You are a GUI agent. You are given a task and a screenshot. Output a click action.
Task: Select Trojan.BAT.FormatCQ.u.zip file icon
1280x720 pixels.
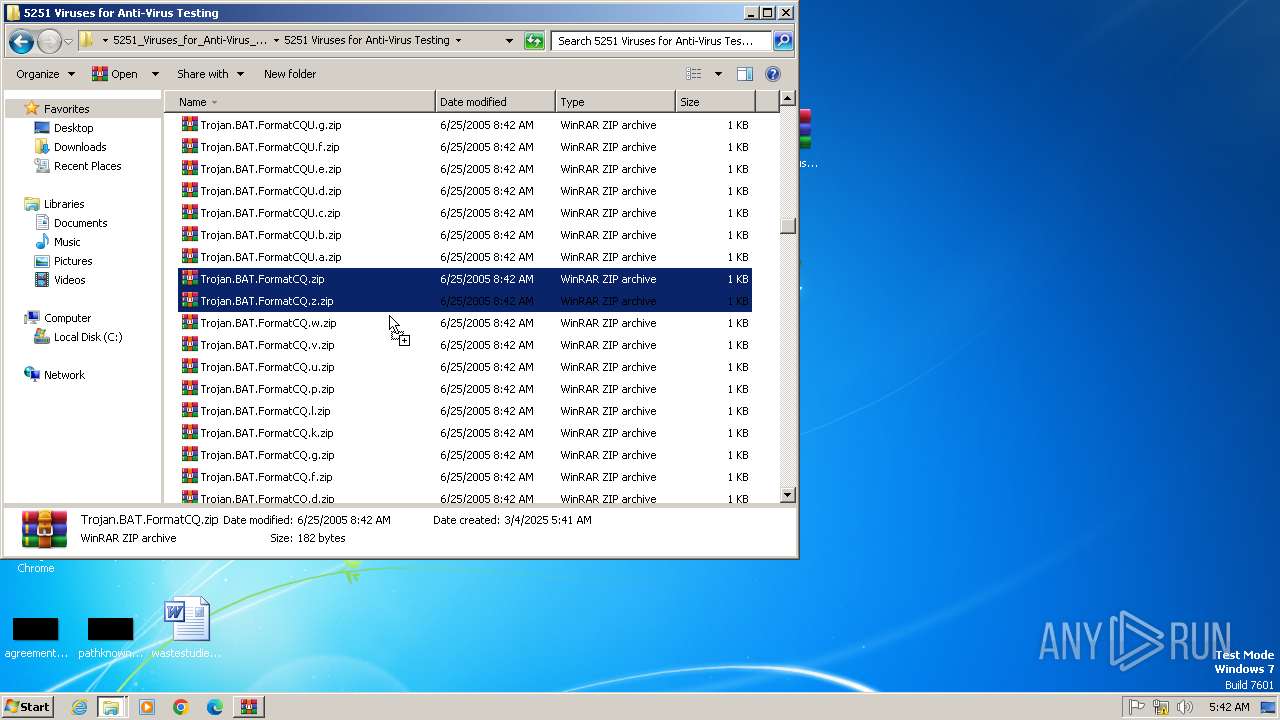coord(189,367)
